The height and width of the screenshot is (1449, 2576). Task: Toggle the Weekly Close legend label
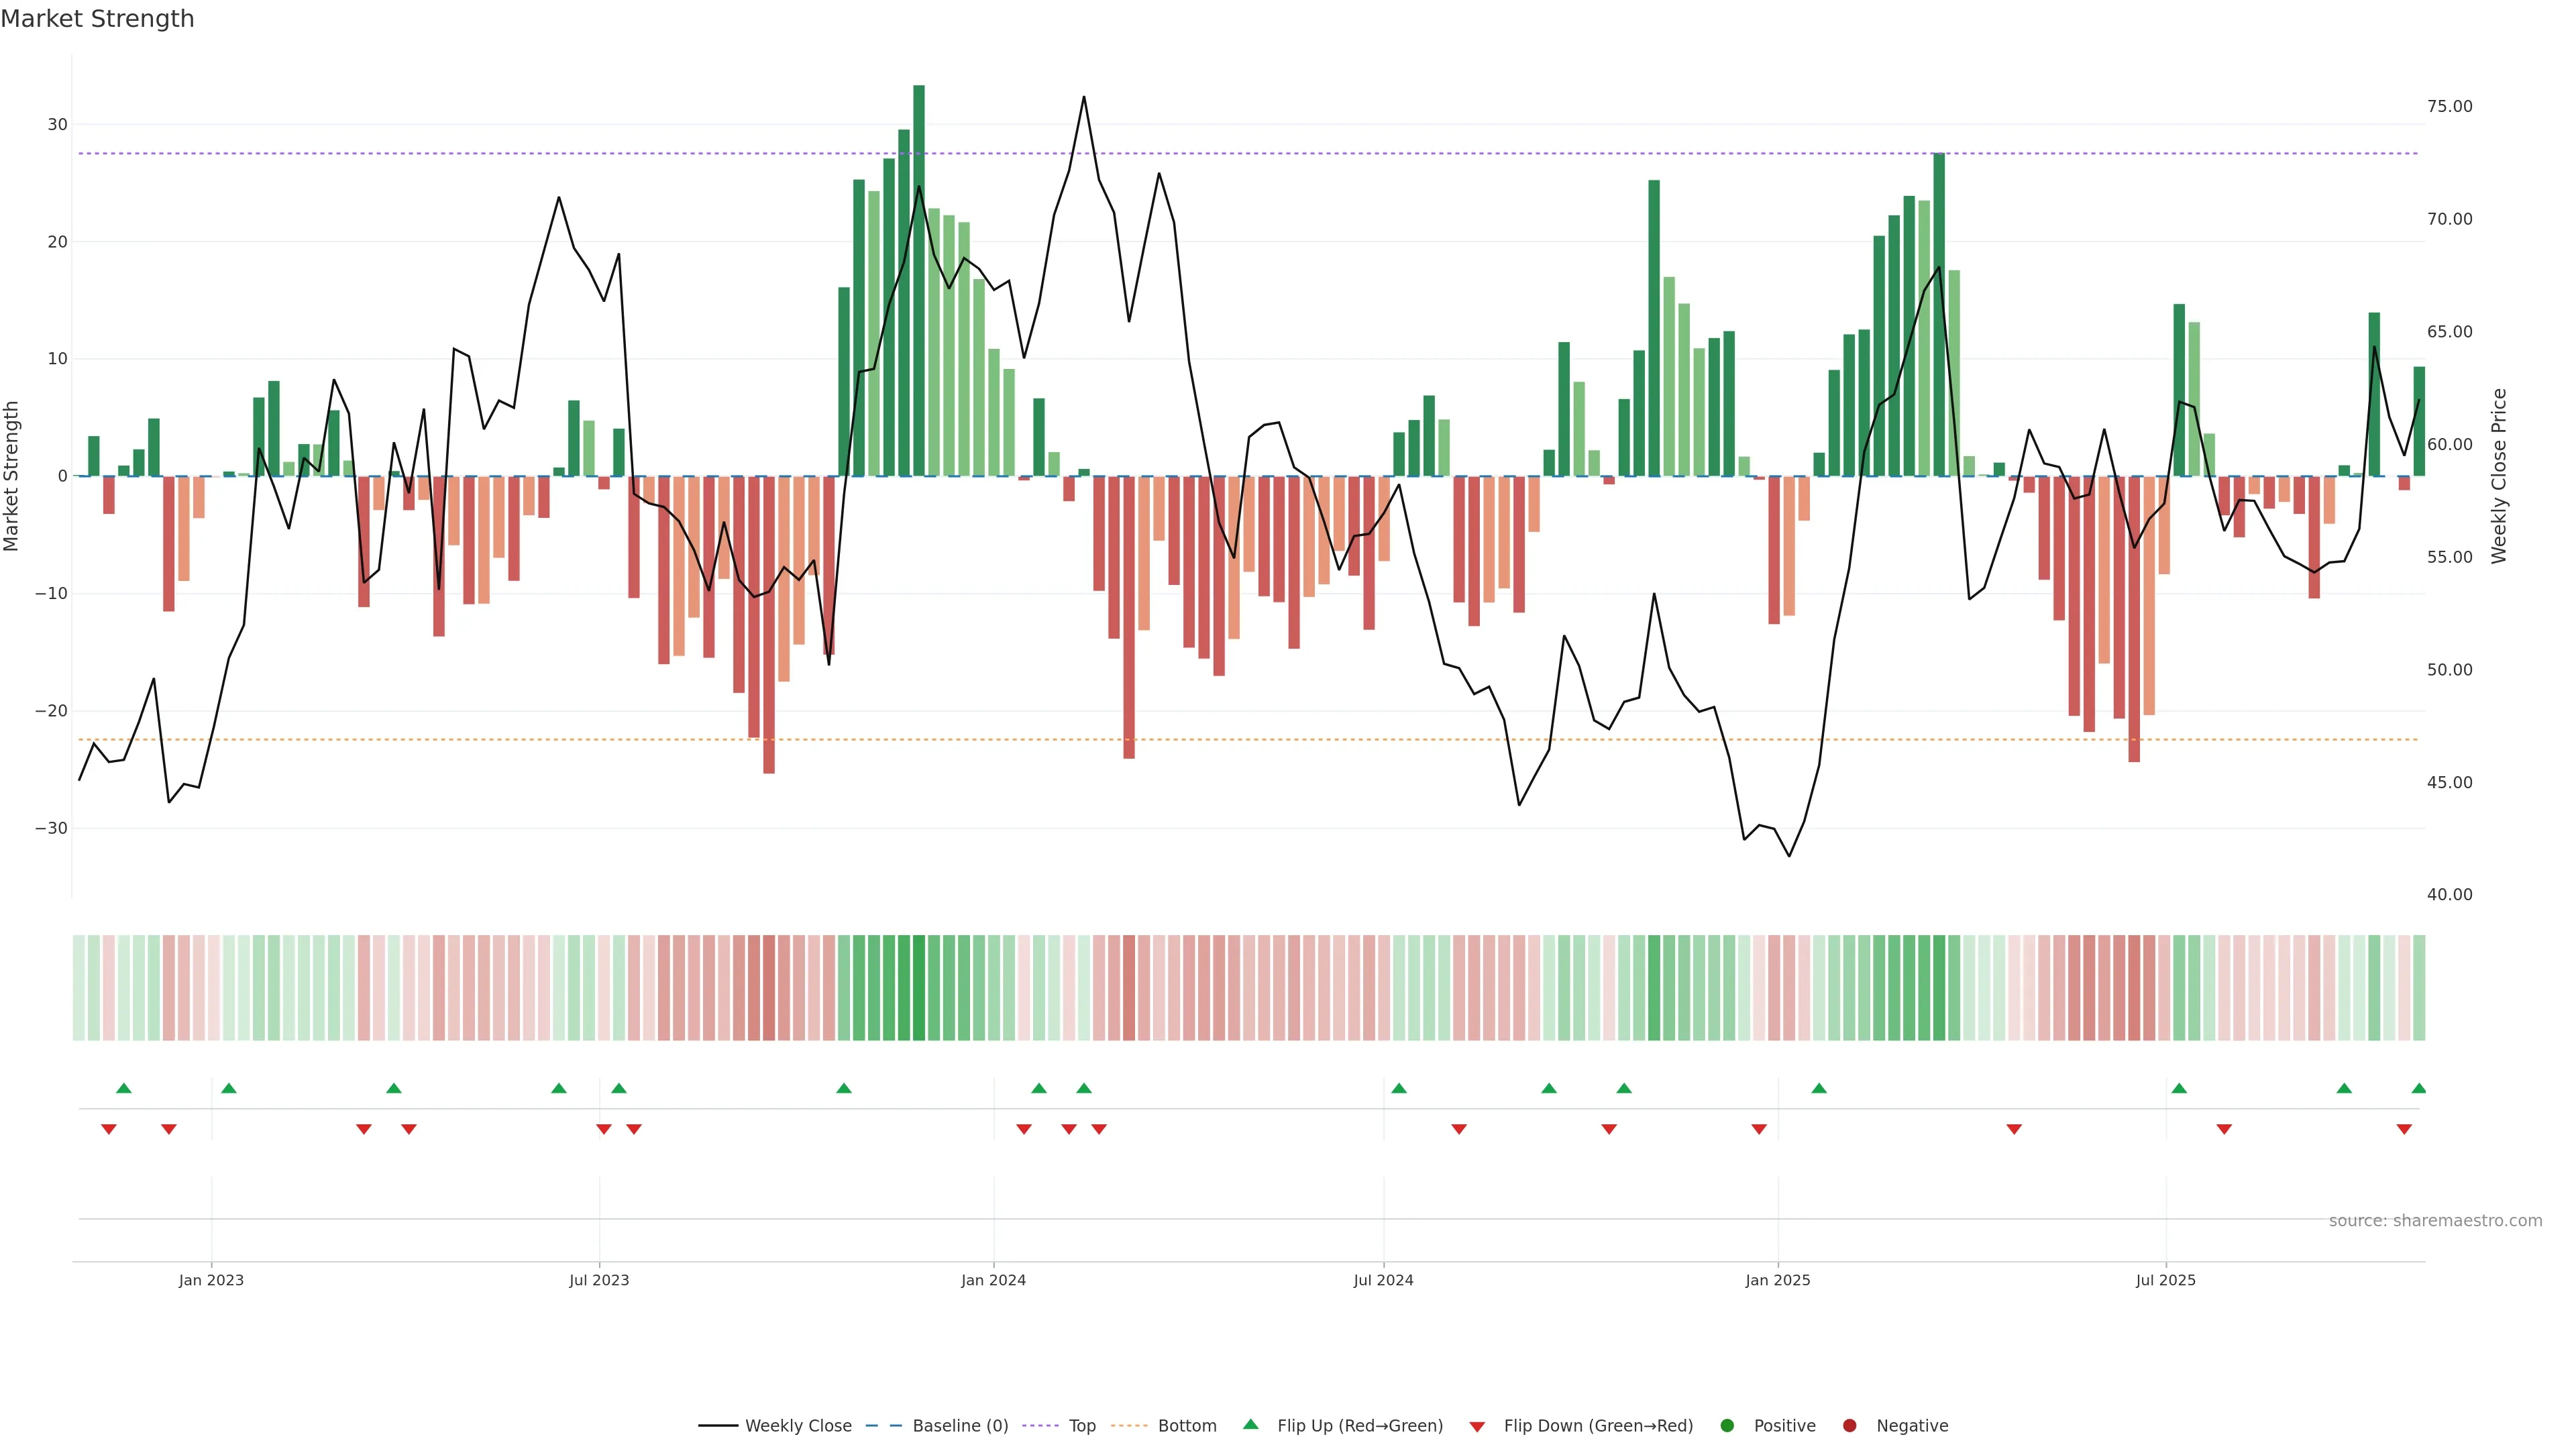[798, 1425]
